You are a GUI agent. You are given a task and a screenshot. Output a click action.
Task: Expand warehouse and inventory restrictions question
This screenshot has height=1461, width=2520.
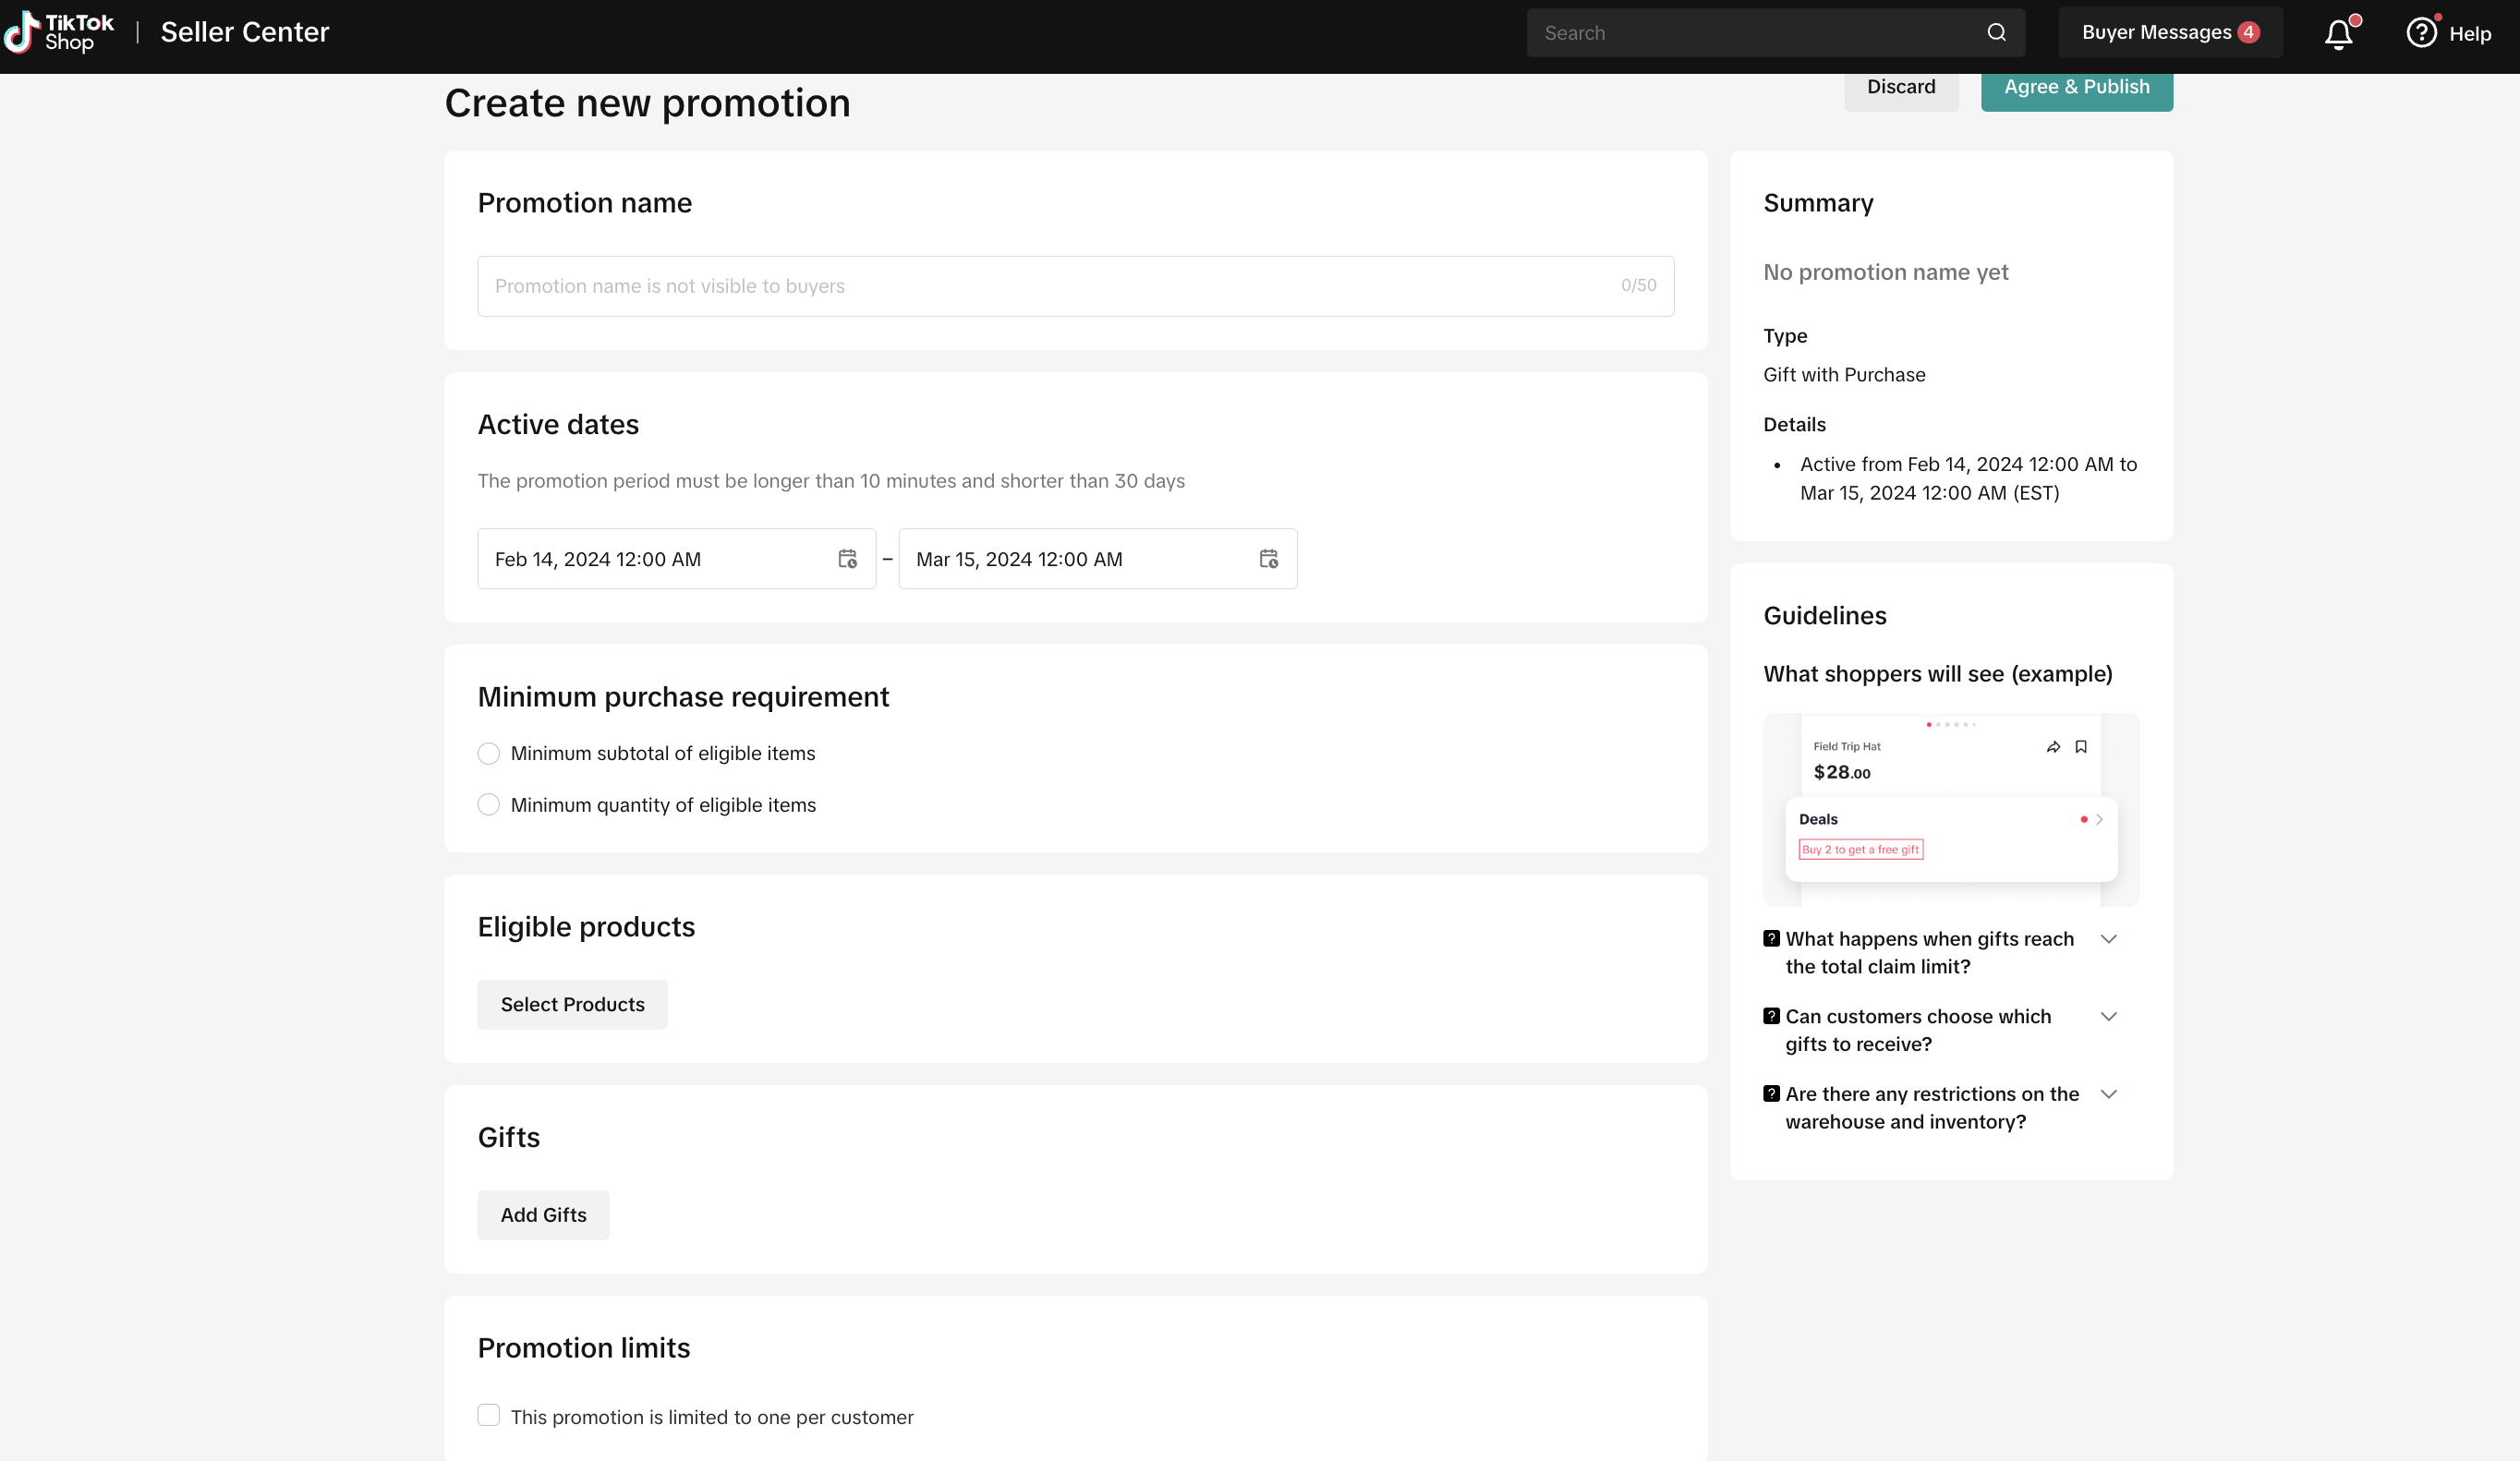2108,1094
